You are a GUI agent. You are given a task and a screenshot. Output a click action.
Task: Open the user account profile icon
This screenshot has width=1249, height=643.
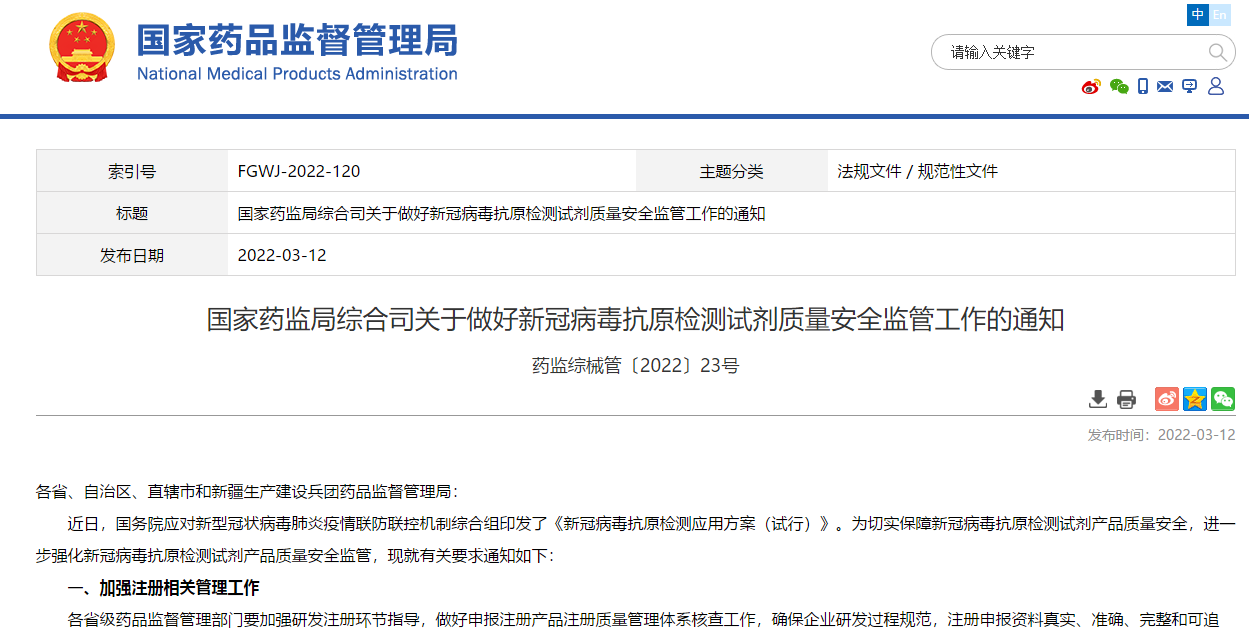tap(1216, 87)
